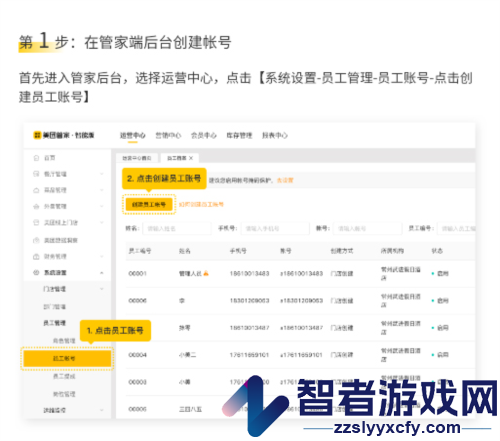
Task: Open 角色管理 in the sidebar
Action: pyautogui.click(x=64, y=341)
